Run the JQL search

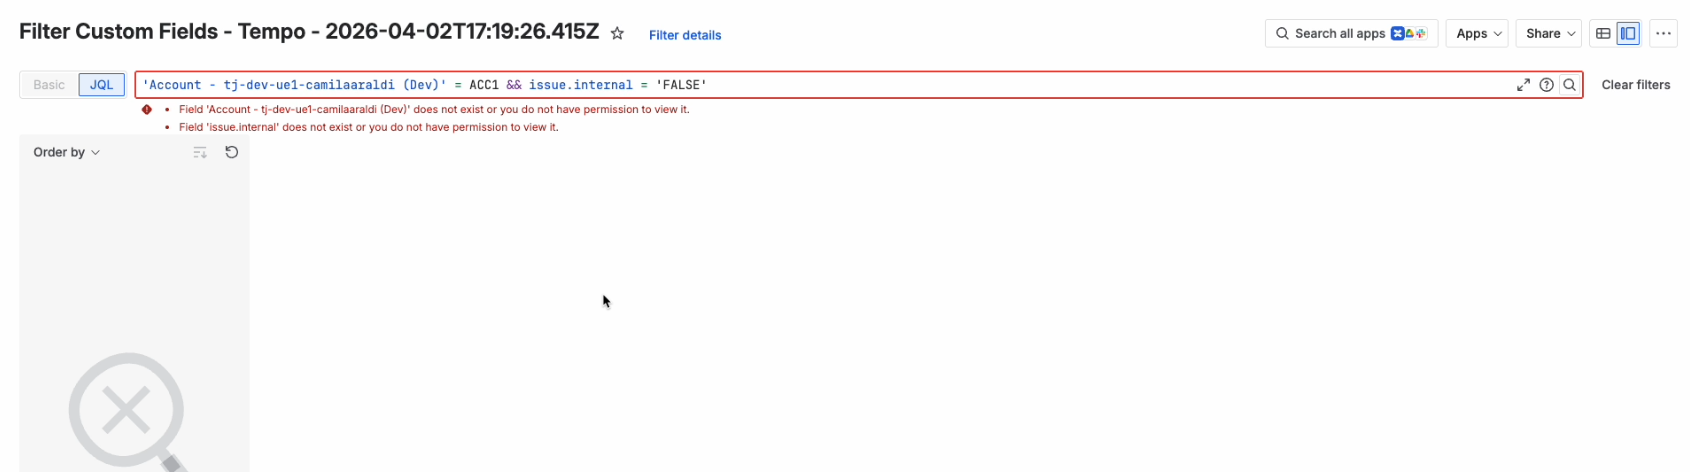[1570, 85]
